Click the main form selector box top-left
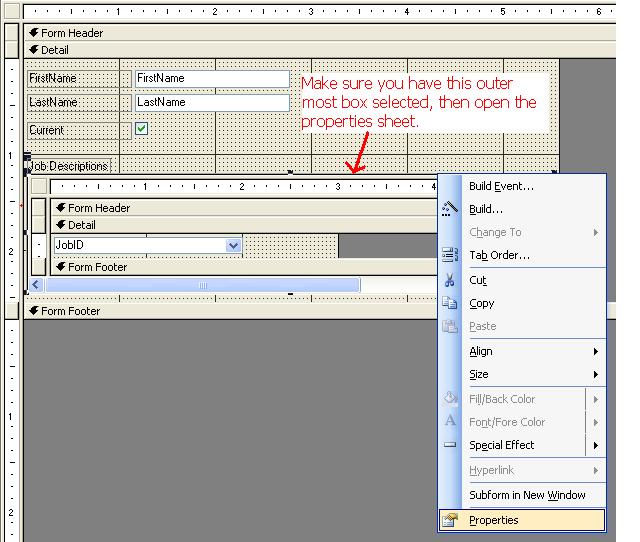640x542 pixels. point(12,11)
